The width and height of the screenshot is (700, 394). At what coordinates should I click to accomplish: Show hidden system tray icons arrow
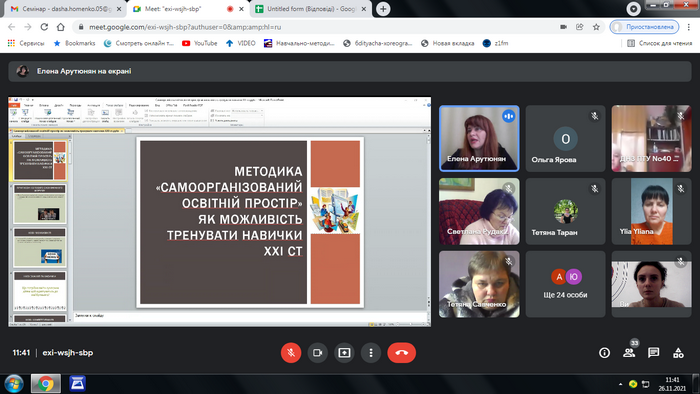pyautogui.click(x=621, y=384)
